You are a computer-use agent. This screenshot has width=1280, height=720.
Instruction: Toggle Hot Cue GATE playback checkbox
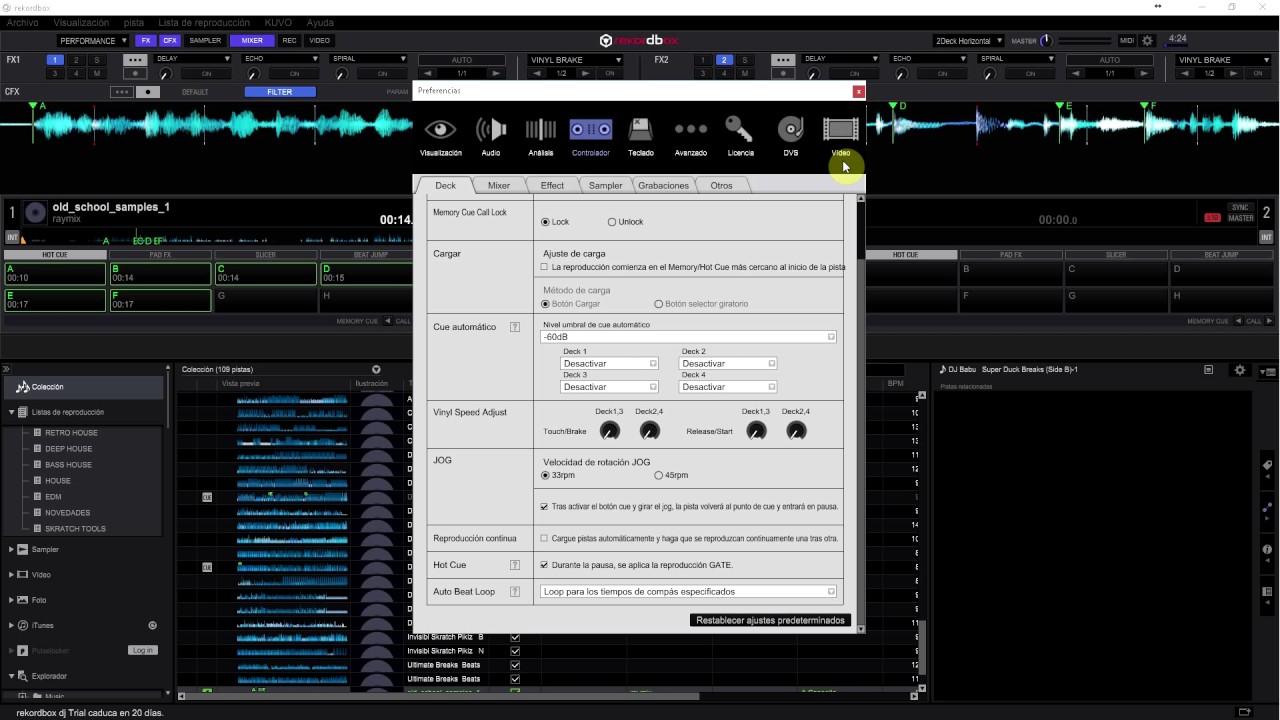pos(544,565)
